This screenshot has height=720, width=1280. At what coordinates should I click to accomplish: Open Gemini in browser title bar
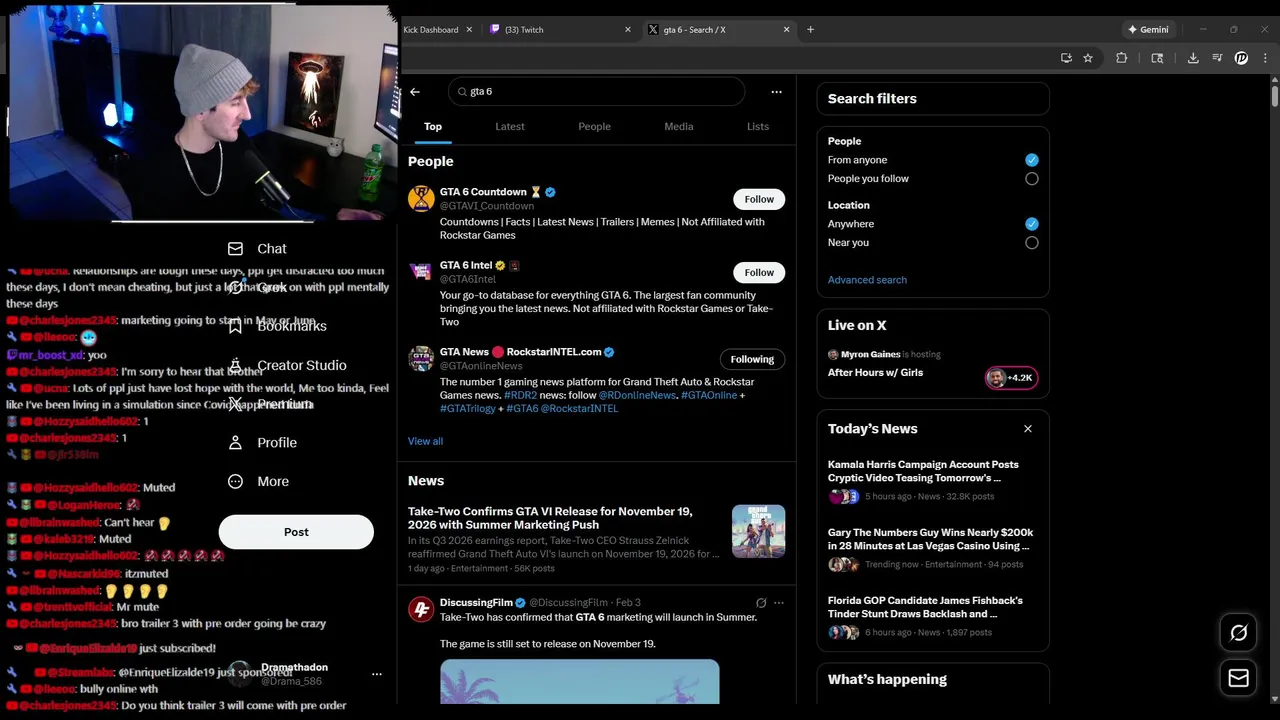click(x=1148, y=30)
